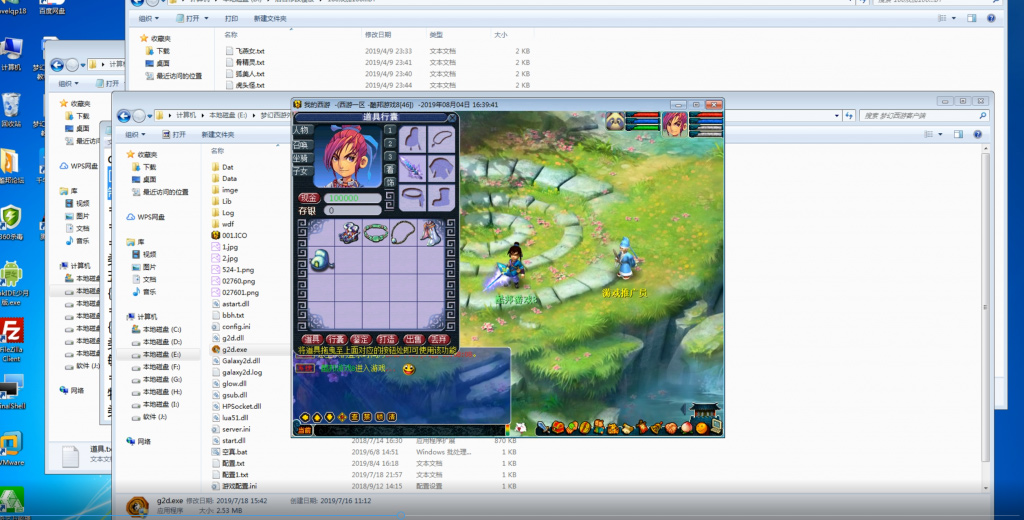Close the 道具行囊 inventory panel
Screen dimensions: 1024x520
coord(451,118)
